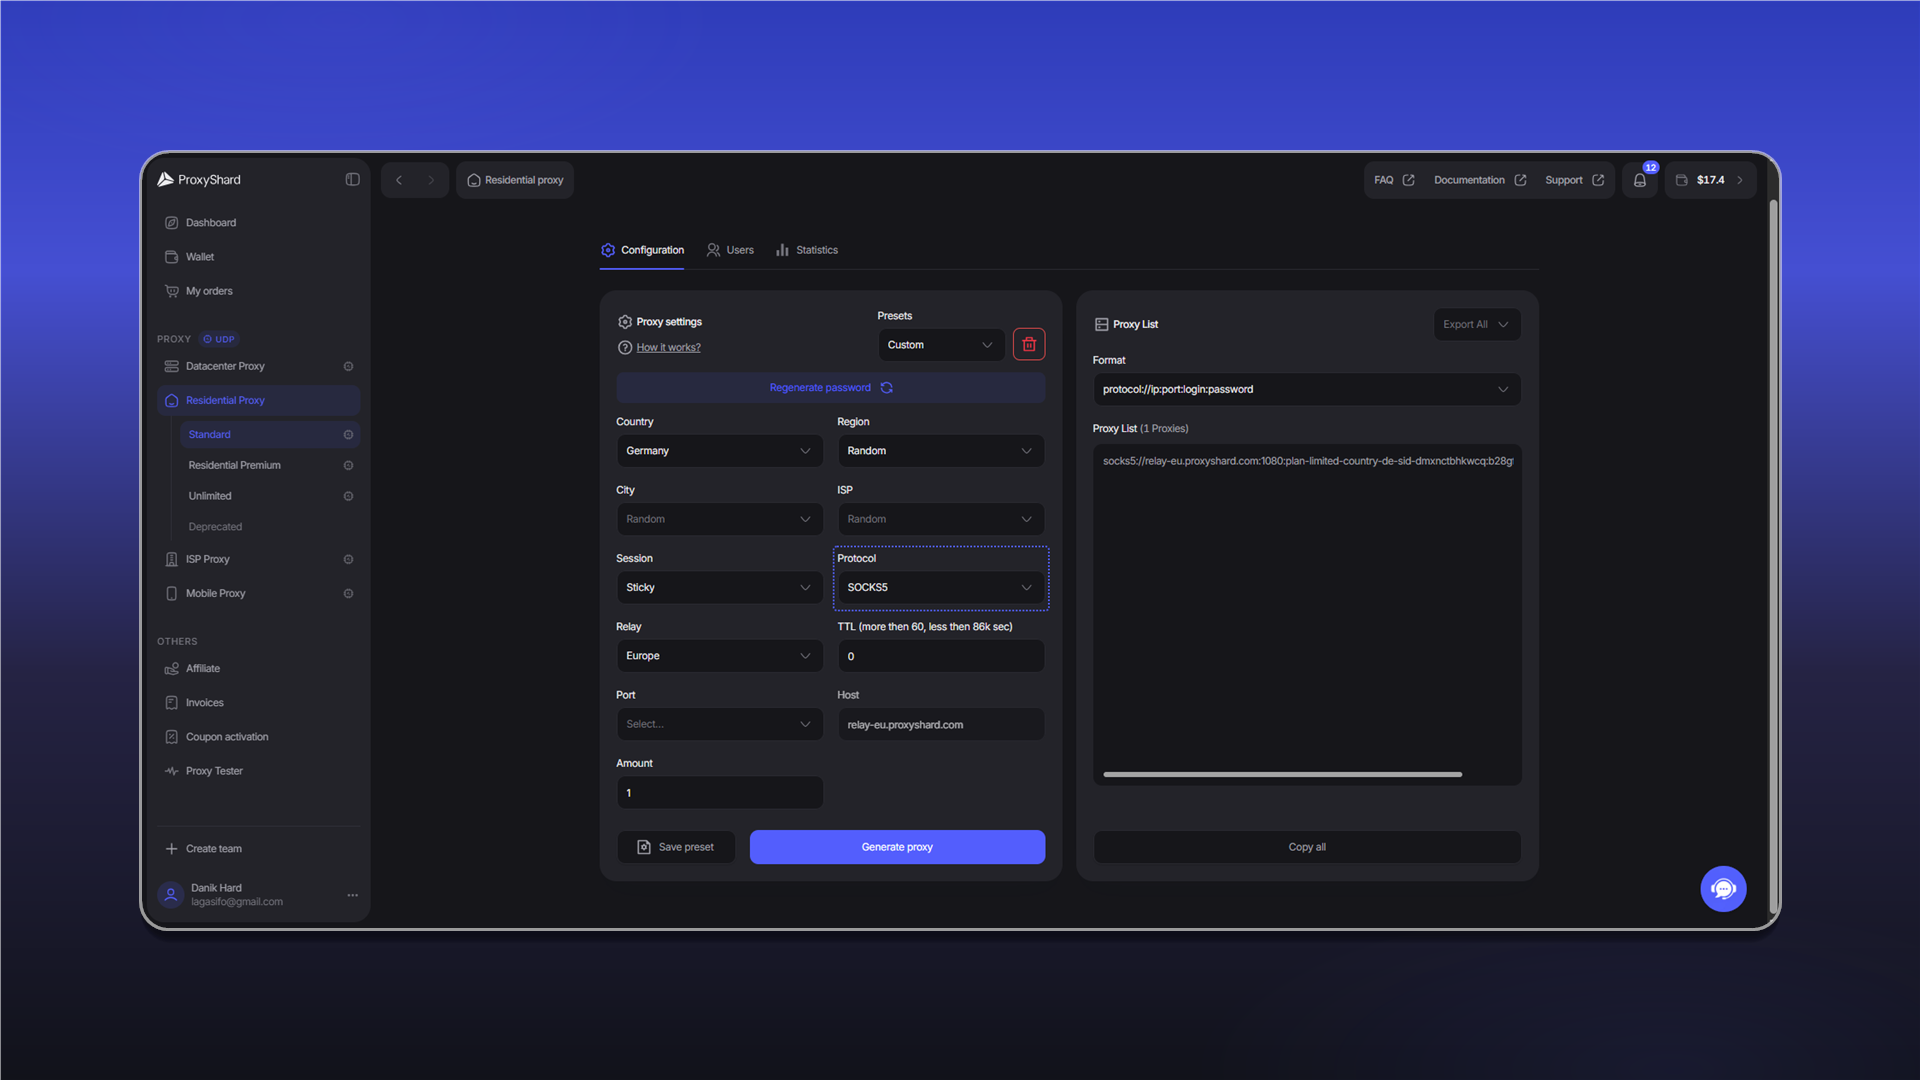Screen dimensions: 1920x1080
Task: Focus the Amount input field
Action: coord(719,793)
